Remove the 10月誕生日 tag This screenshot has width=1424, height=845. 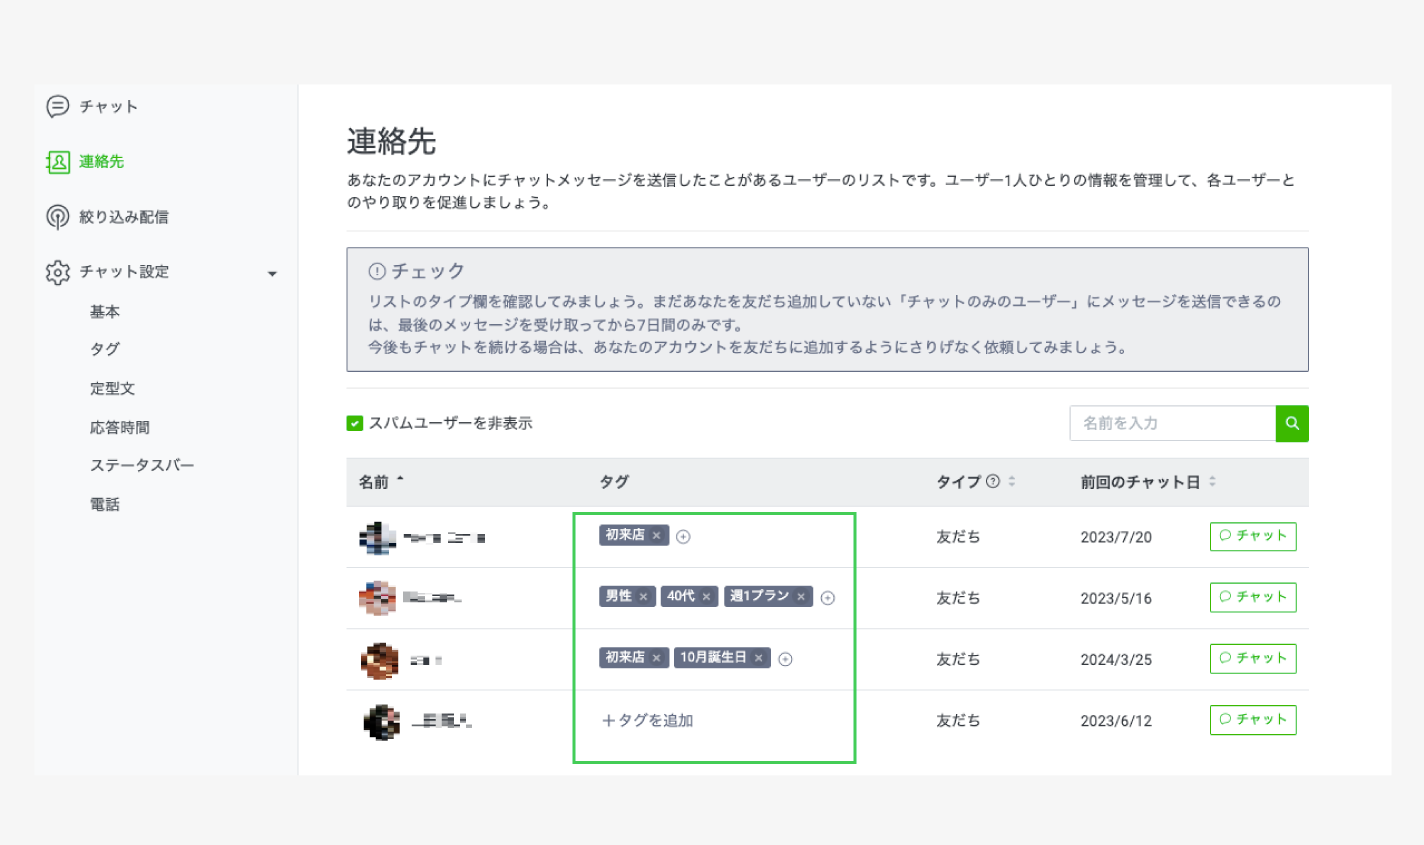(x=759, y=658)
